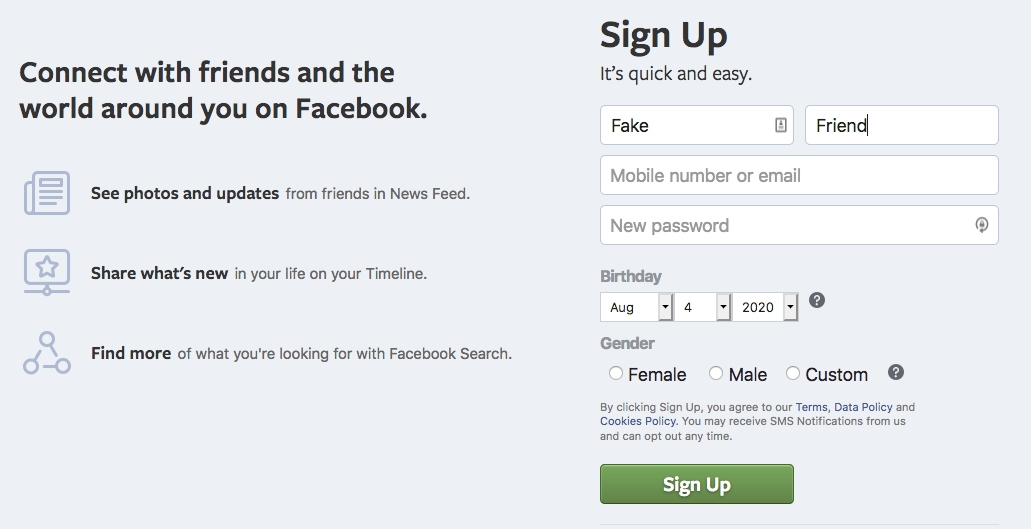Click the News Feed newspaper icon
1031x529 pixels.
(x=47, y=193)
